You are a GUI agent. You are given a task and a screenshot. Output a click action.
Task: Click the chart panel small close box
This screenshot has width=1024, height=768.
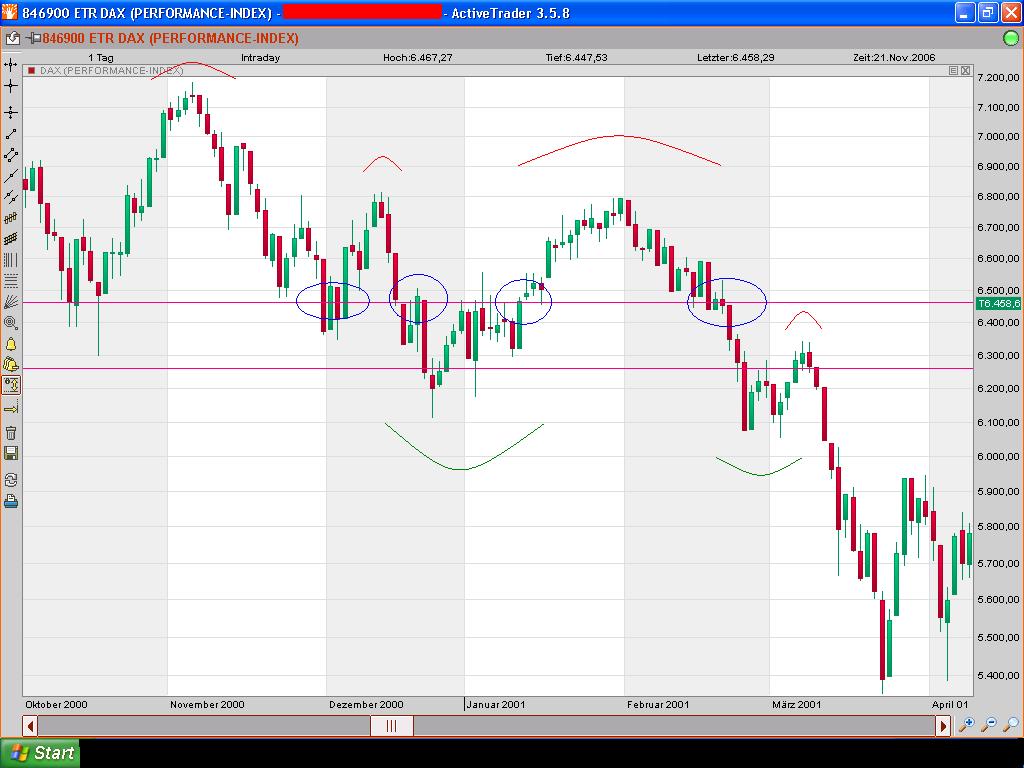pos(965,71)
